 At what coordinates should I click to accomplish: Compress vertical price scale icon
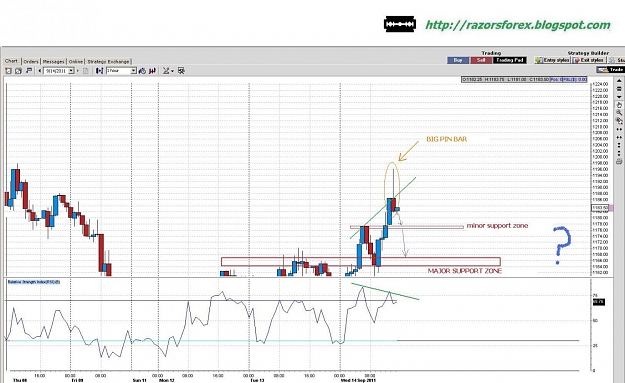point(619,153)
